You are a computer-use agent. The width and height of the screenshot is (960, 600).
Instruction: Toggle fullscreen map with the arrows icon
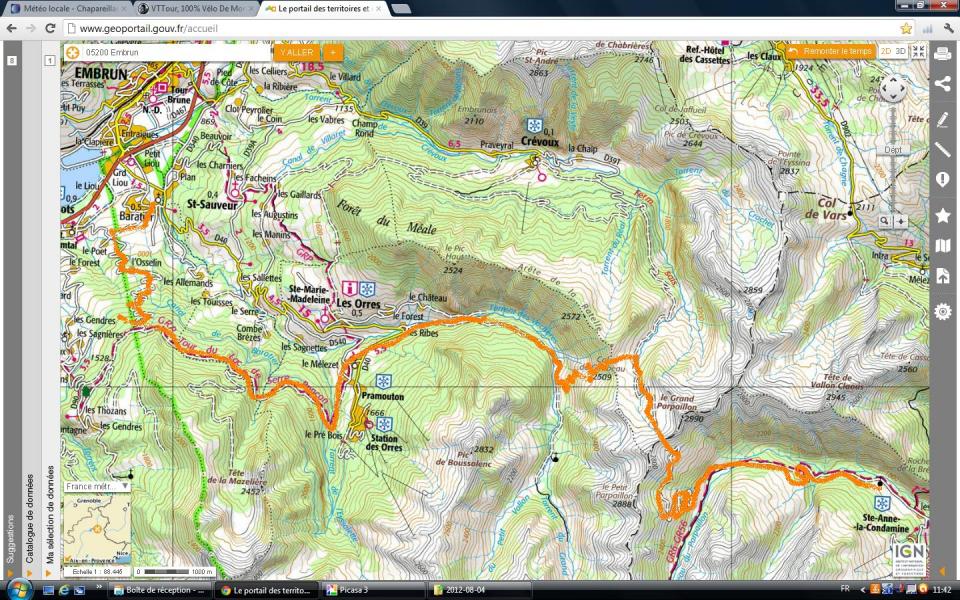tap(918, 51)
